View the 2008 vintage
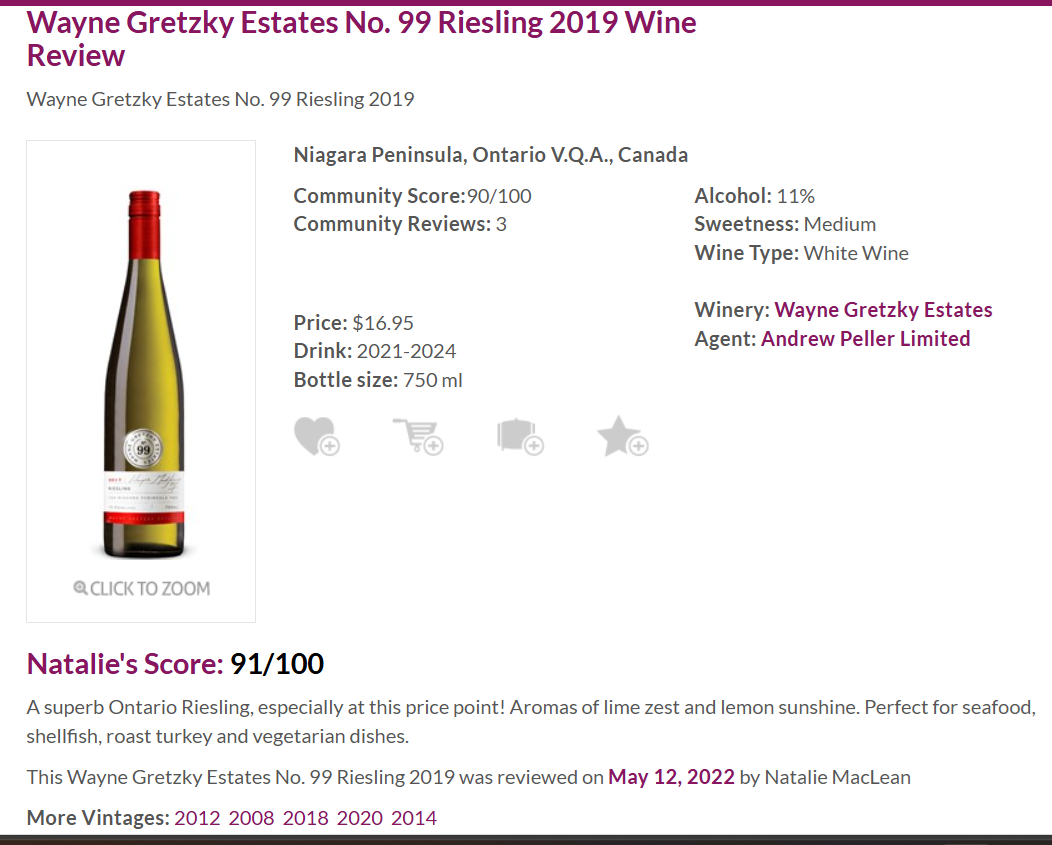 (x=251, y=818)
